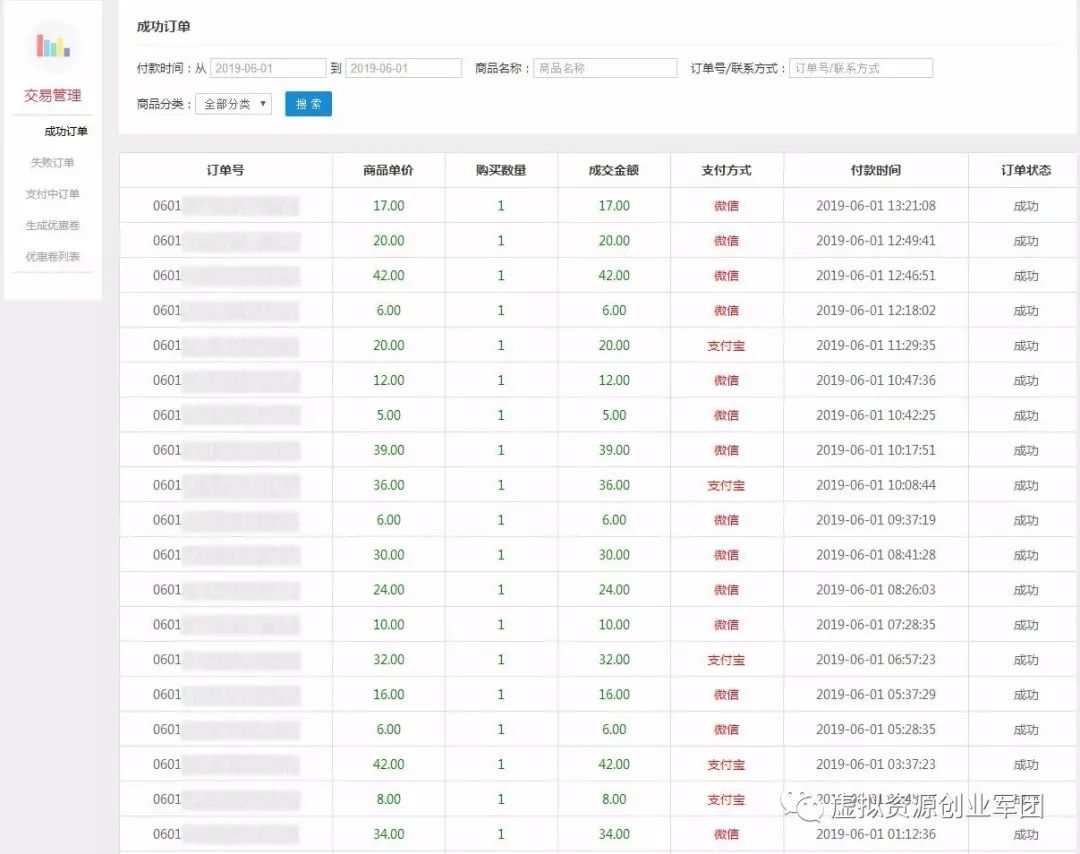Viewport: 1080px width, 854px height.
Task: Select 失败订单 in the sidebar
Action: pos(52,162)
